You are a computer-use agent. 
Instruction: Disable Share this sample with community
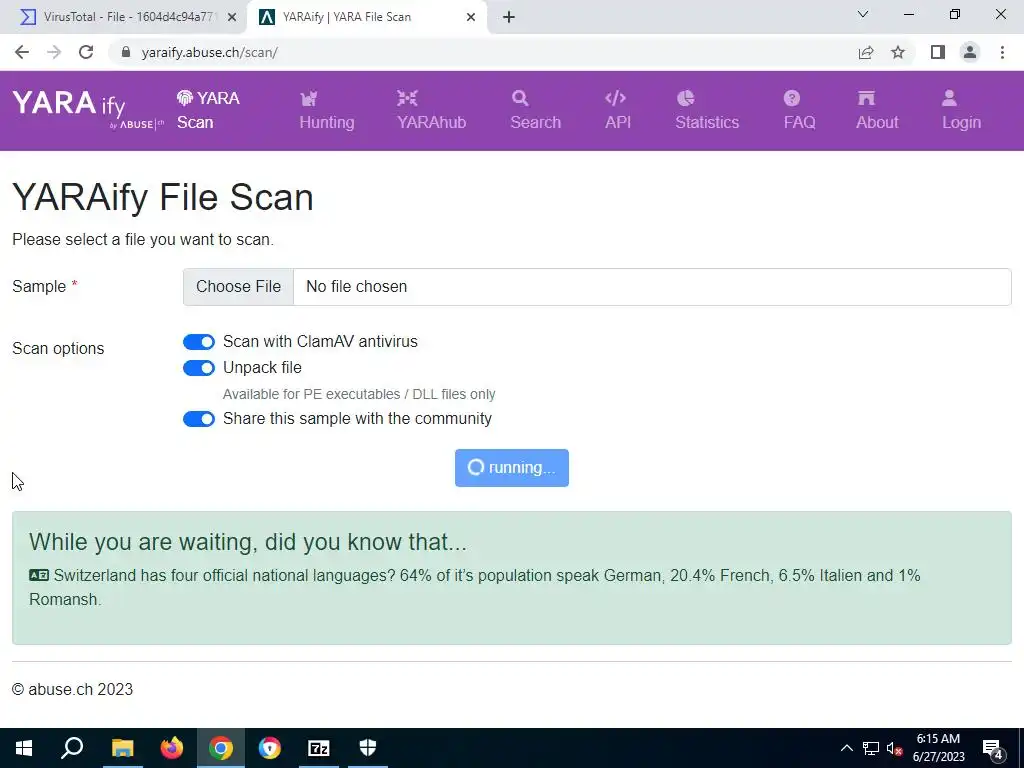199,419
